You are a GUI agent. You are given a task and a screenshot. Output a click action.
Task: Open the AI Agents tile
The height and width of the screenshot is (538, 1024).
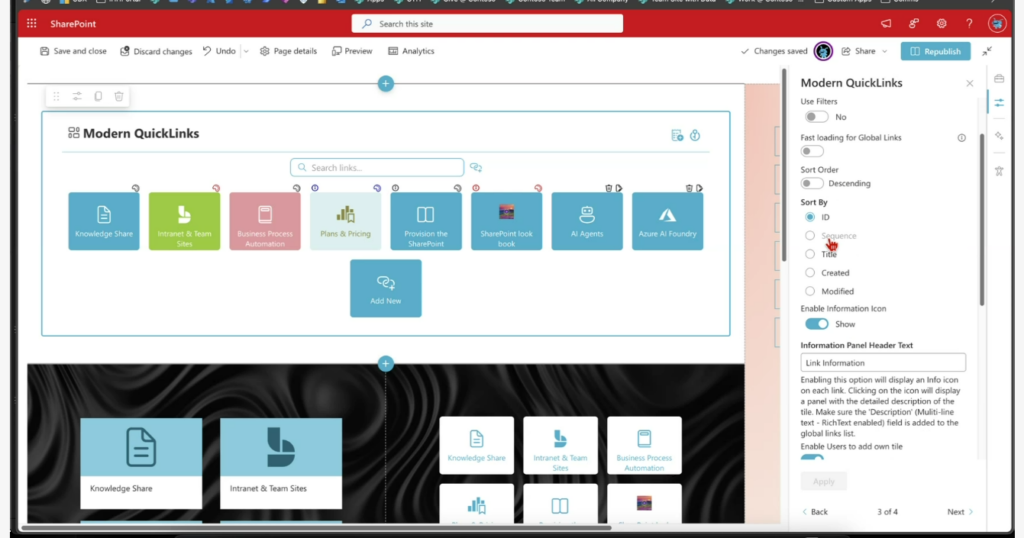(587, 221)
